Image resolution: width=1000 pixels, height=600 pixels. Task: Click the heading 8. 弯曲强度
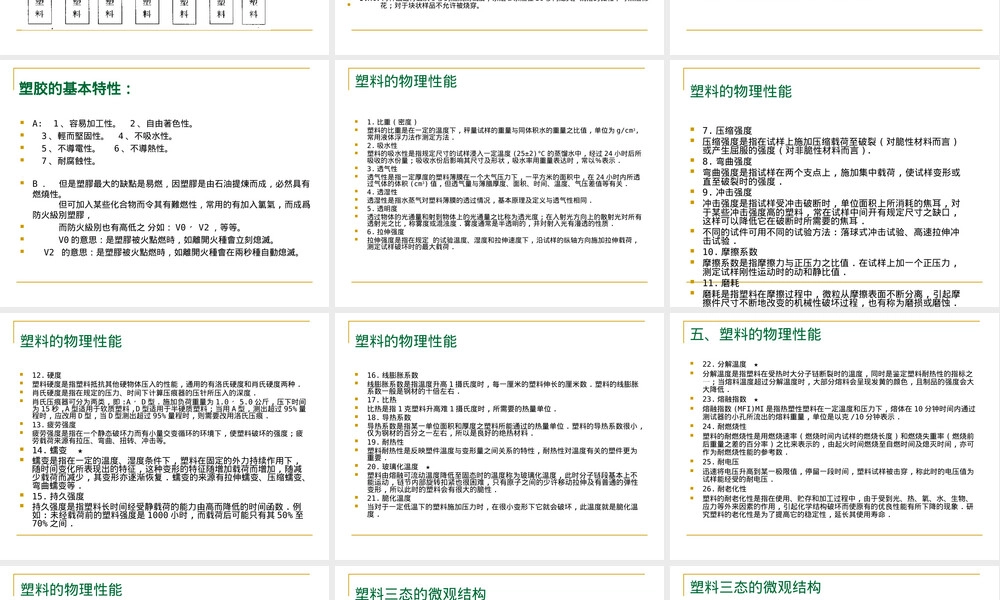click(727, 162)
